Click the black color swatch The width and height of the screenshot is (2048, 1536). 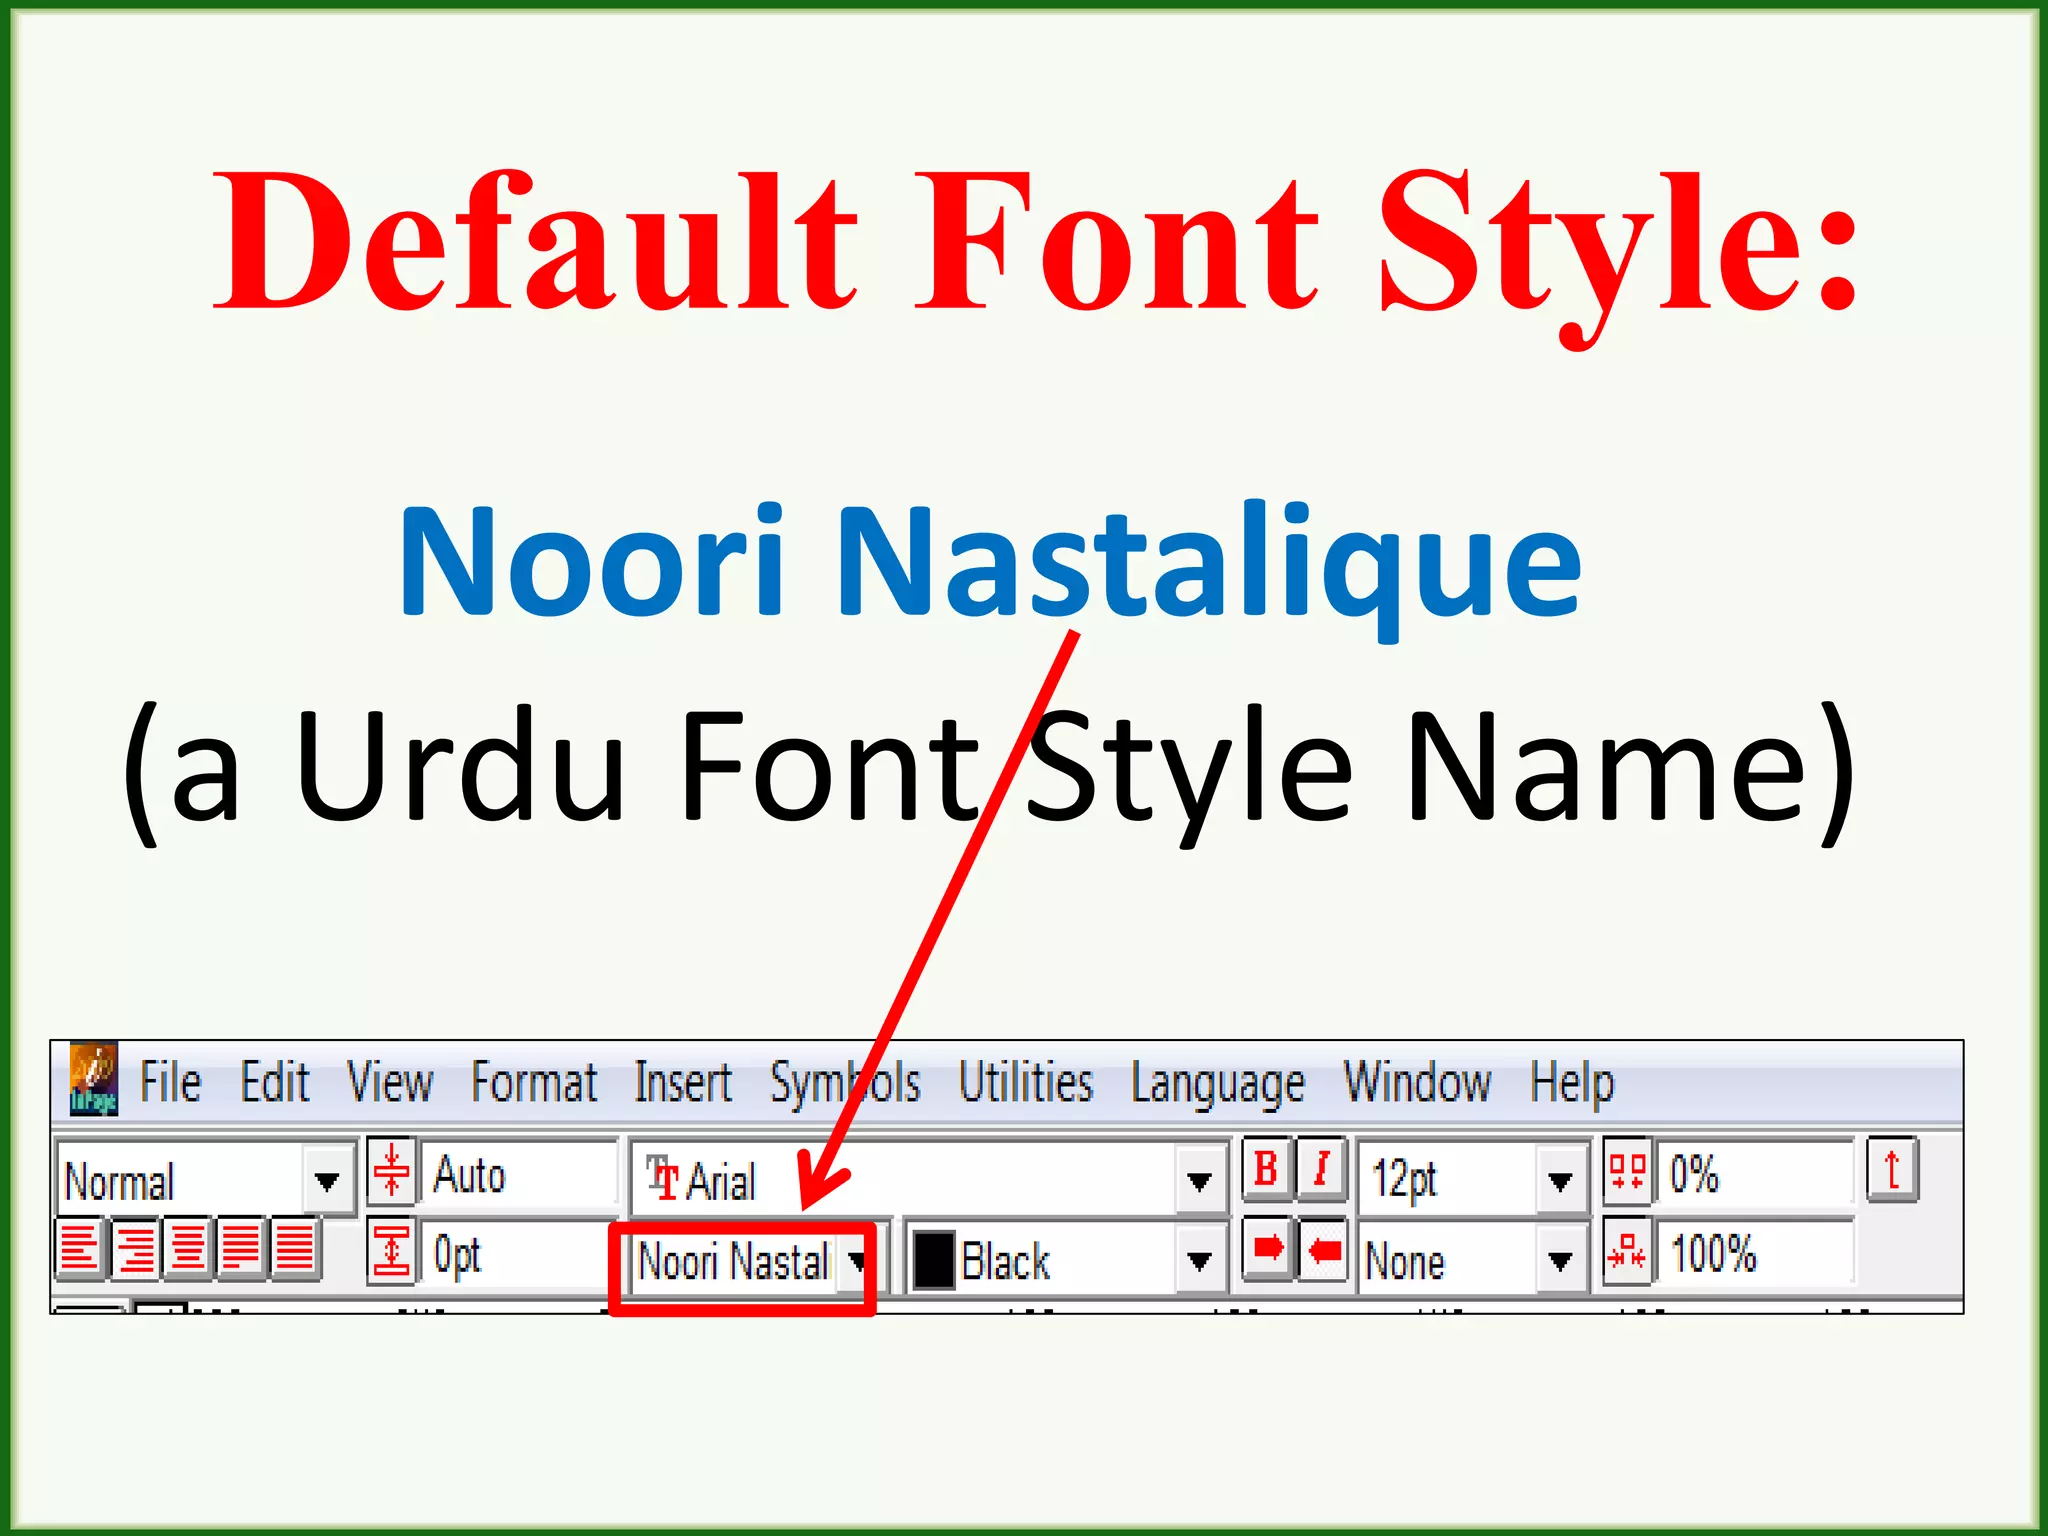pos(934,1261)
